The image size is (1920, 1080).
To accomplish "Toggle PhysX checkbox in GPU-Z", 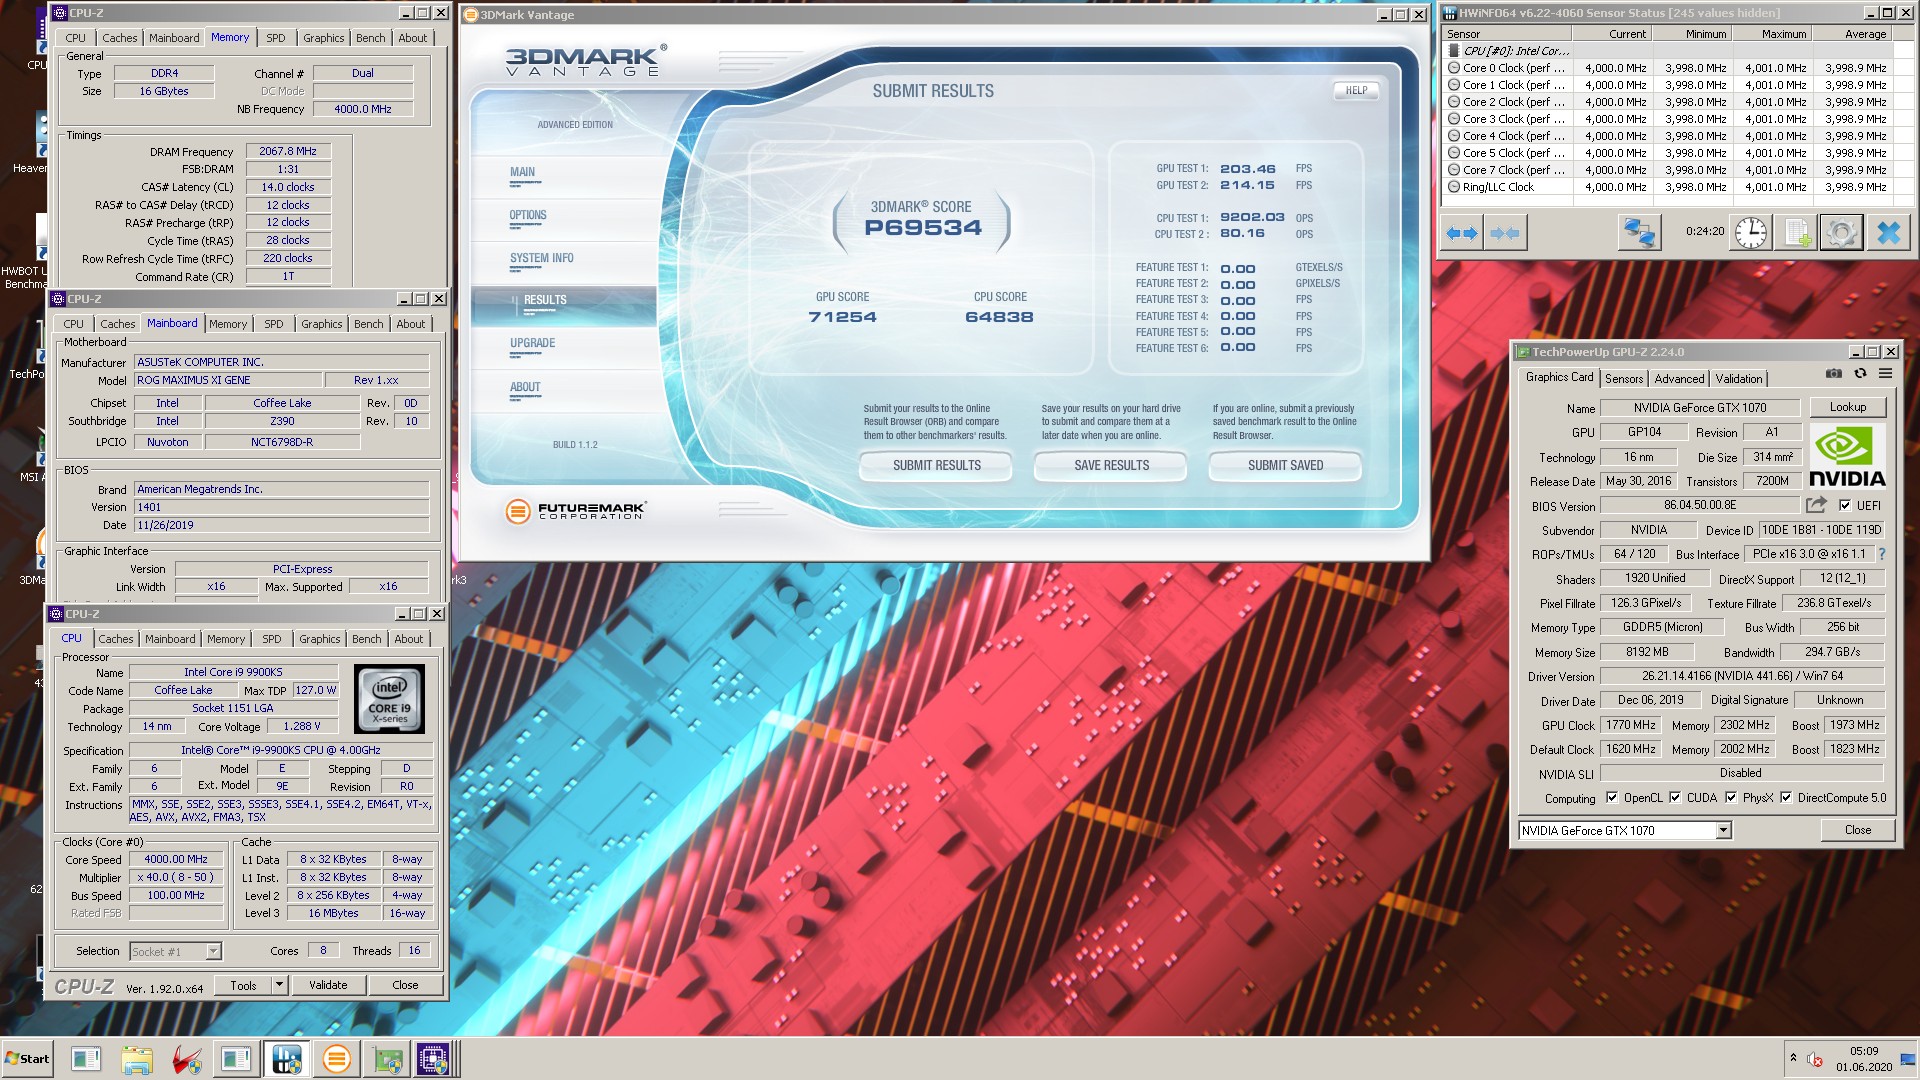I will pyautogui.click(x=1731, y=798).
